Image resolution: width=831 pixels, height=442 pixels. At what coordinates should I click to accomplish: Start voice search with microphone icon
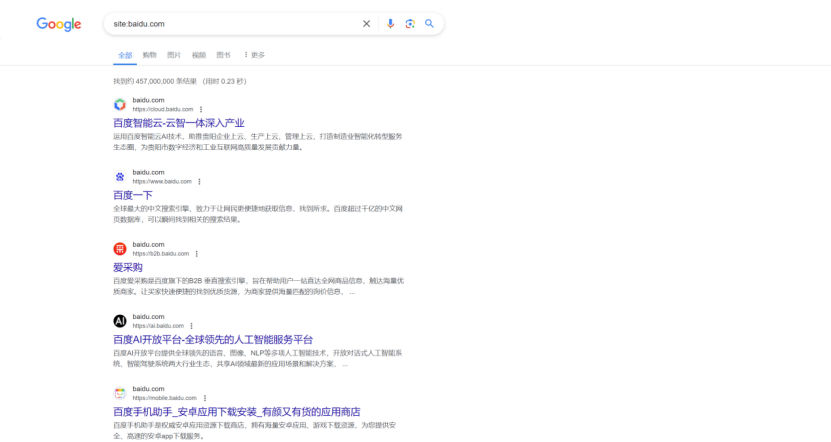pos(391,24)
